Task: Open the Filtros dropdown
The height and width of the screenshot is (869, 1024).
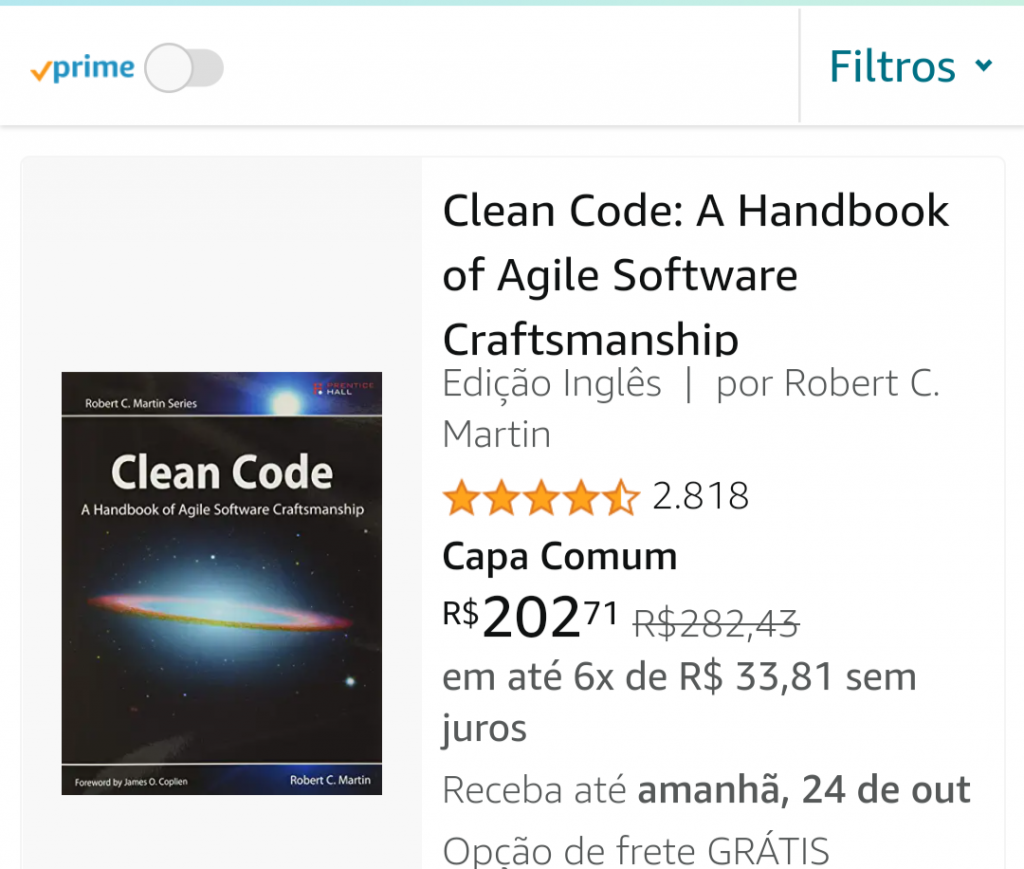Action: click(910, 67)
